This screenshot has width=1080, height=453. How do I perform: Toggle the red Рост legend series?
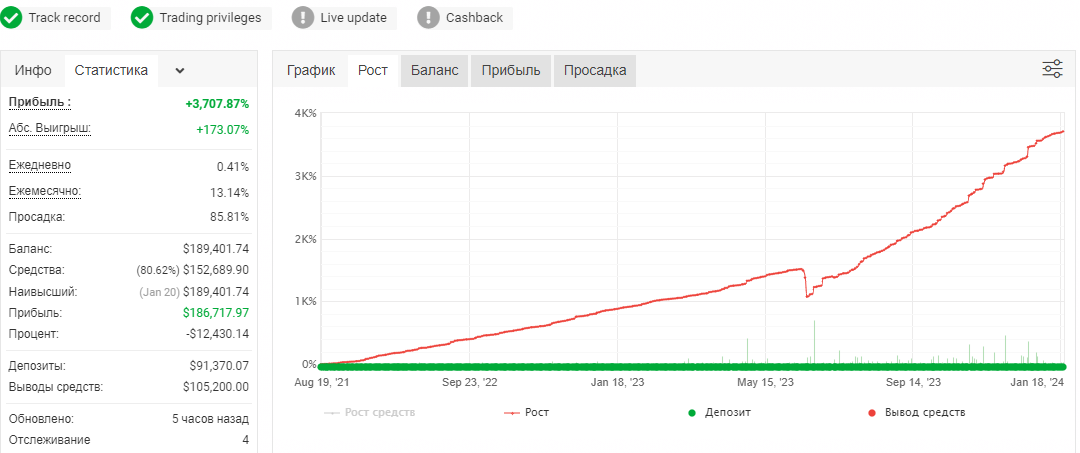(526, 412)
